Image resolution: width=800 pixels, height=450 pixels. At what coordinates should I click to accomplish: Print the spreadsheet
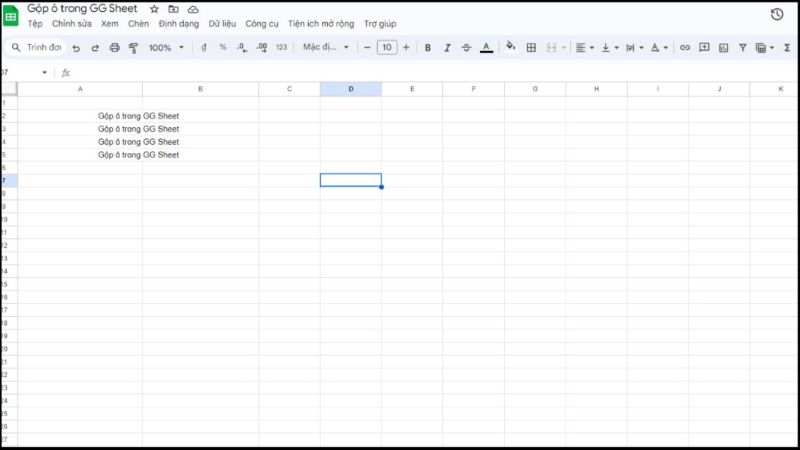click(x=114, y=47)
